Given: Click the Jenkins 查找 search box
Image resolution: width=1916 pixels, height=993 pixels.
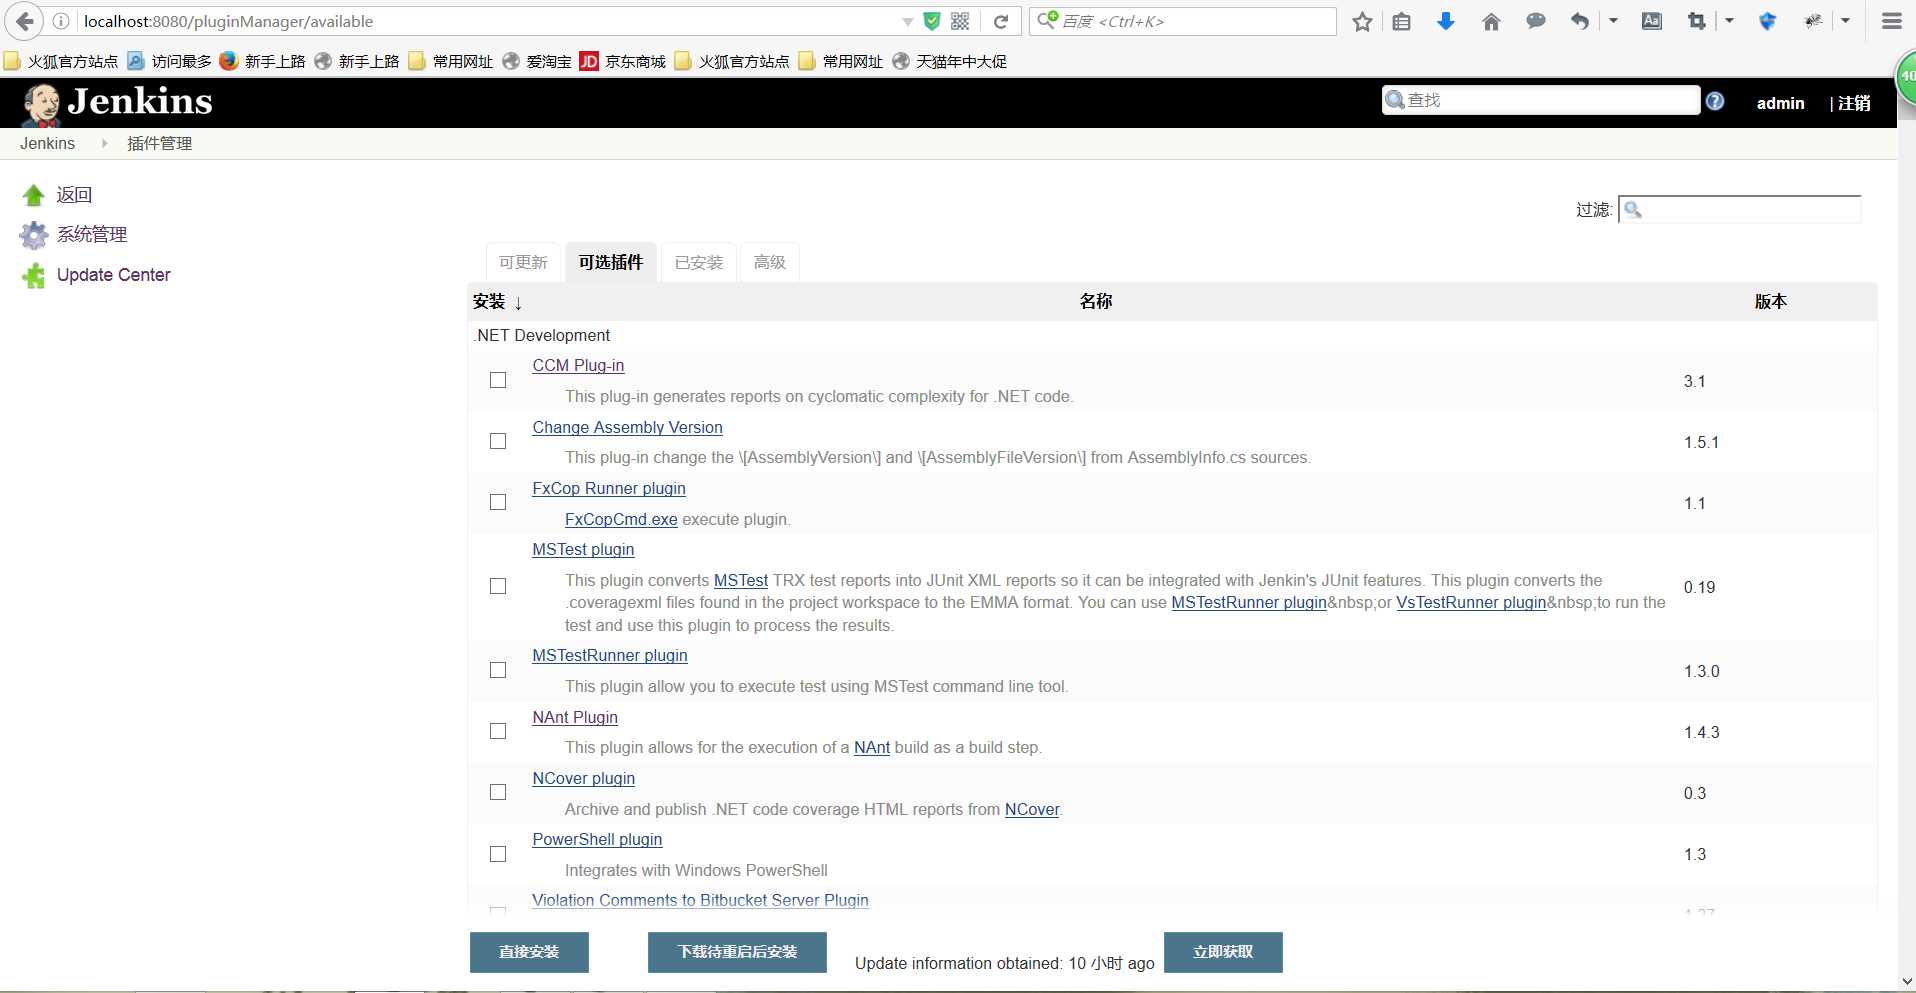Looking at the screenshot, I should click(1541, 100).
